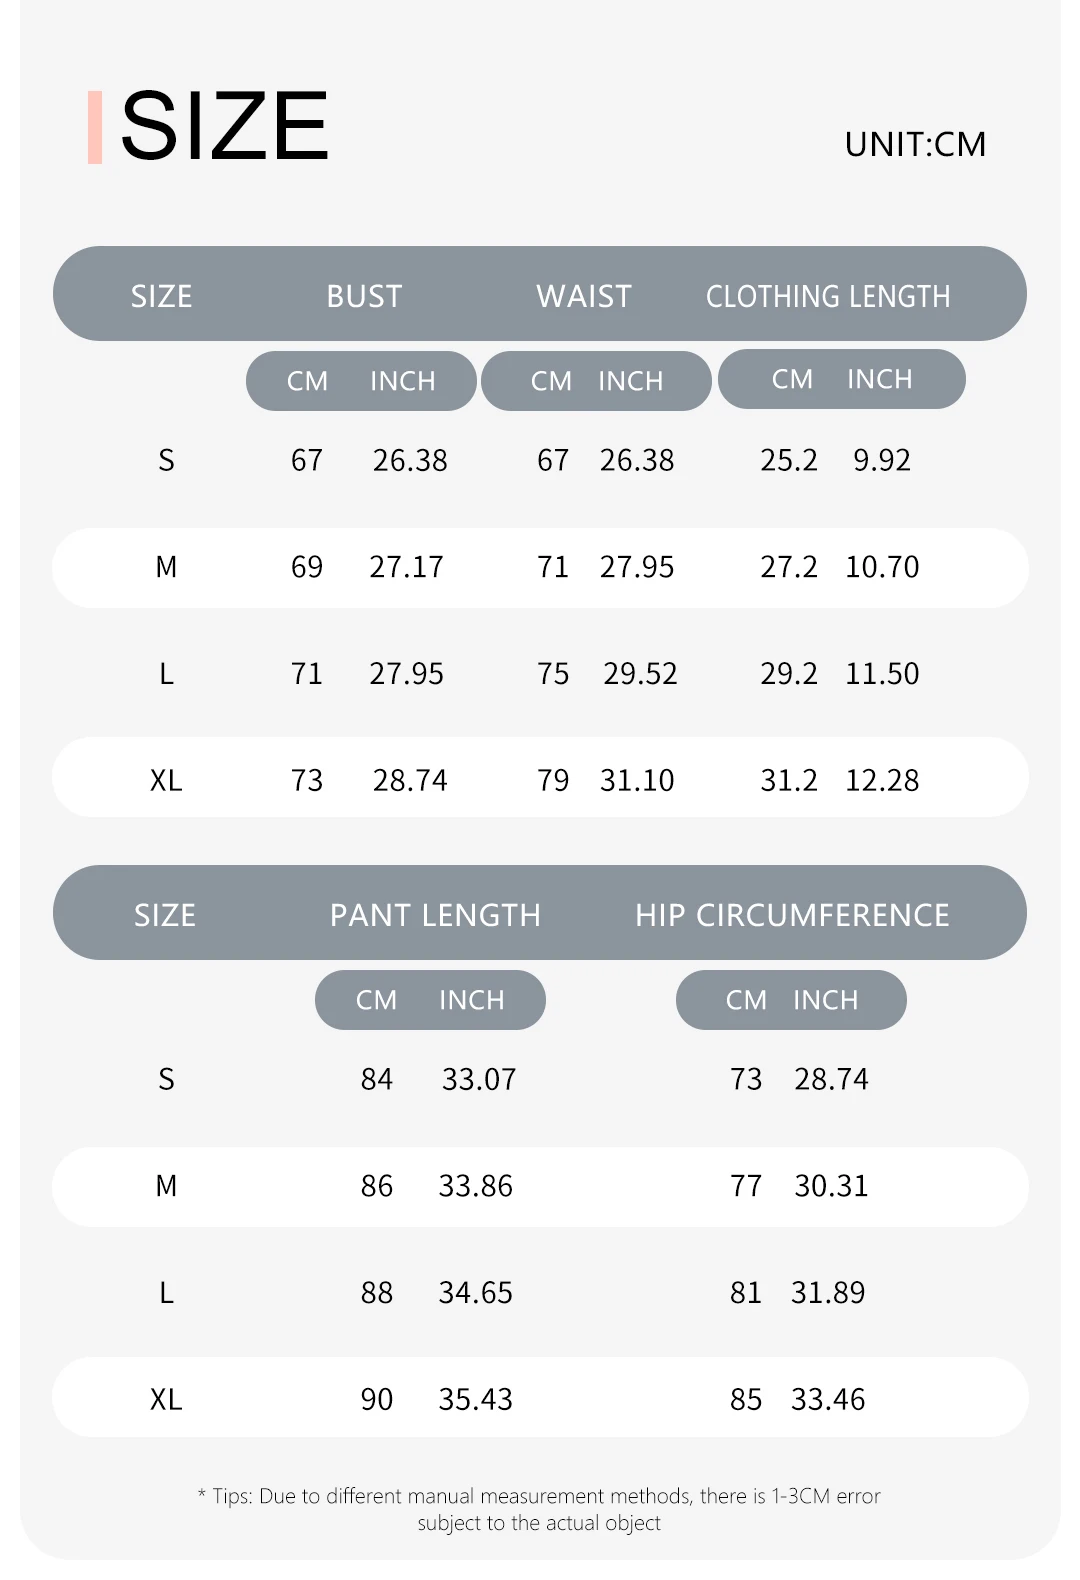Click the 12.28 clothing length value

(882, 780)
